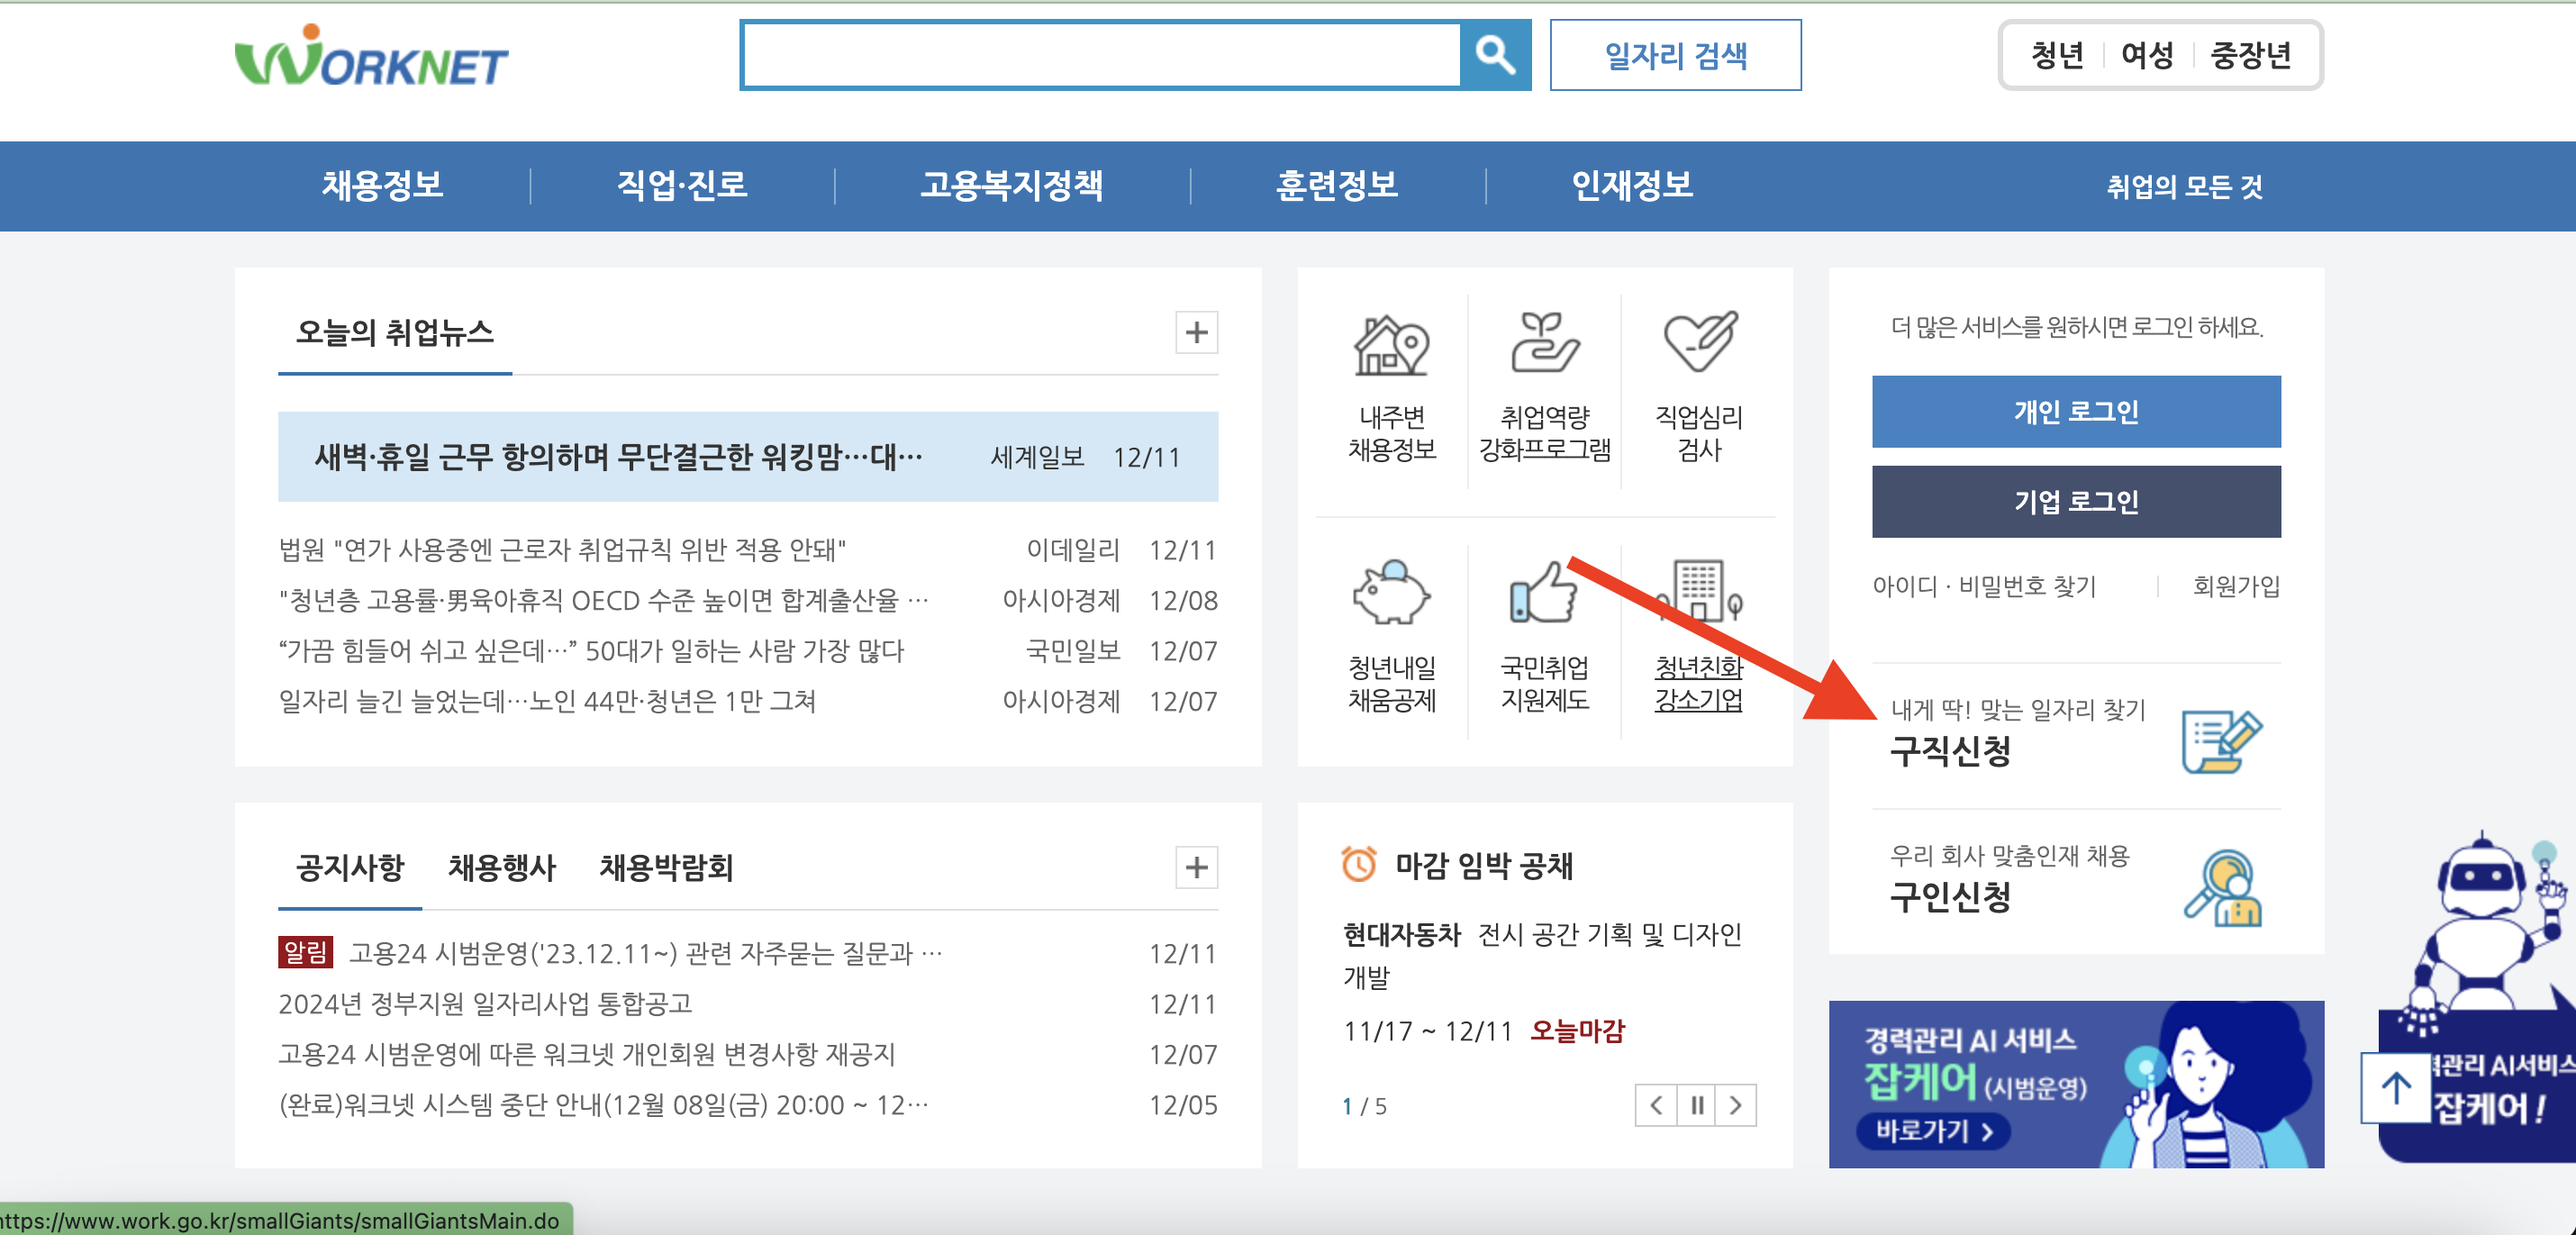The width and height of the screenshot is (2576, 1235).
Task: Open the 훈련정보 menu
Action: point(1337,185)
